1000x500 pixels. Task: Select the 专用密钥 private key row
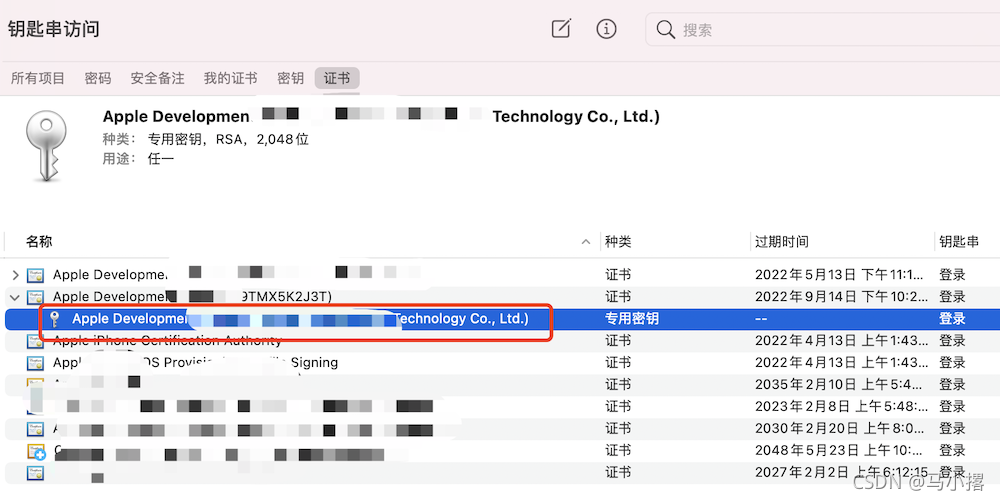point(503,319)
